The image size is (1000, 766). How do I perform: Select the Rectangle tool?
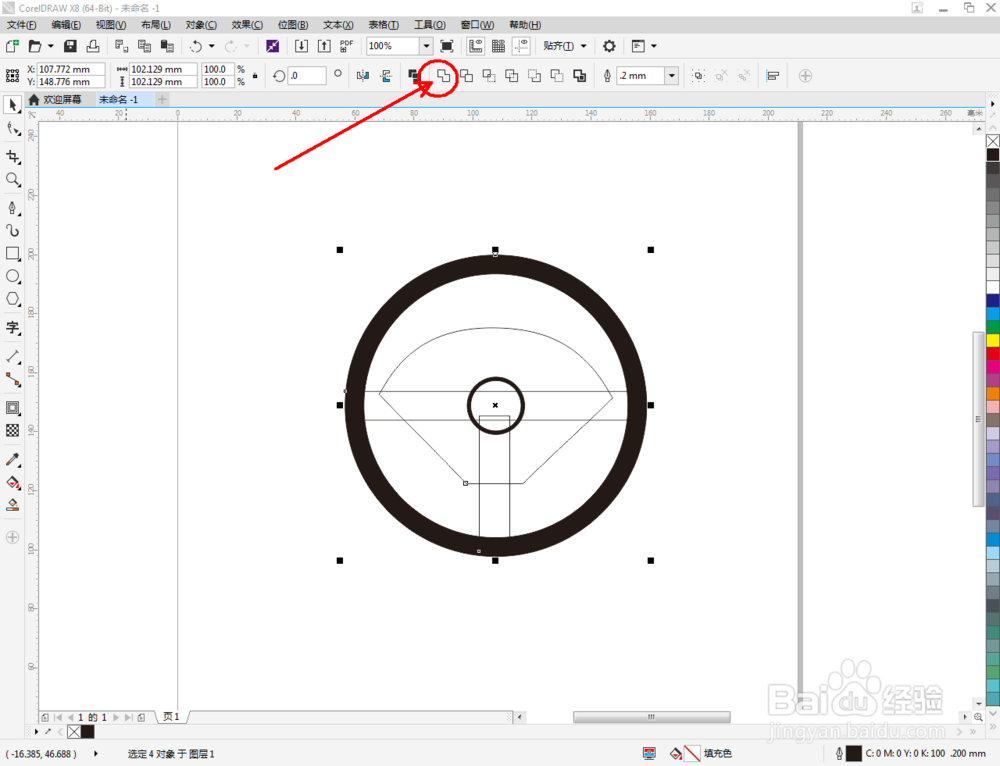click(13, 253)
